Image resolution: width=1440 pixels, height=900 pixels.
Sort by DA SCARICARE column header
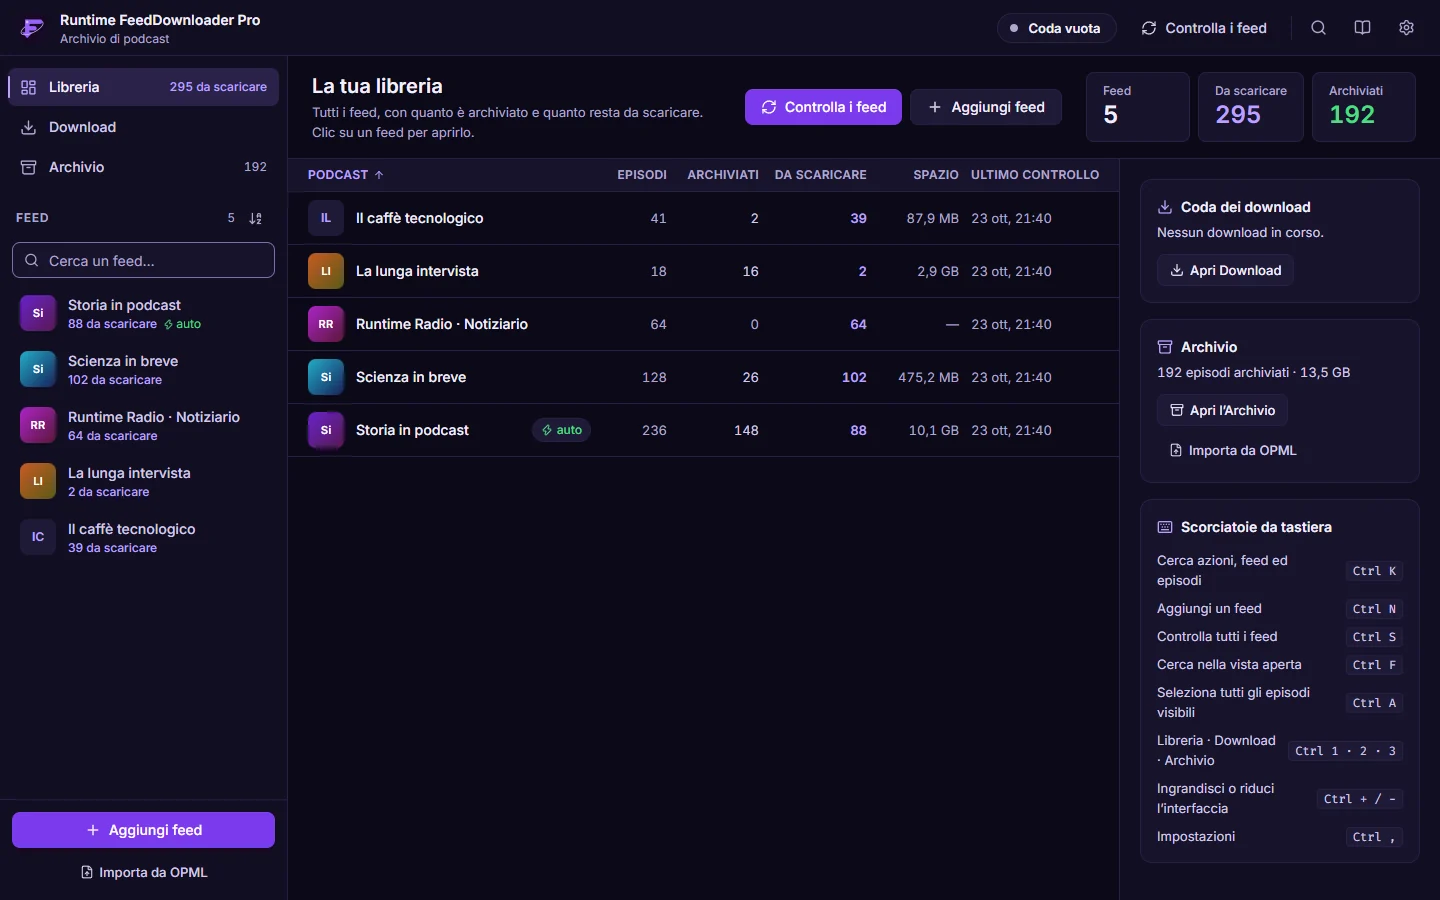(821, 175)
